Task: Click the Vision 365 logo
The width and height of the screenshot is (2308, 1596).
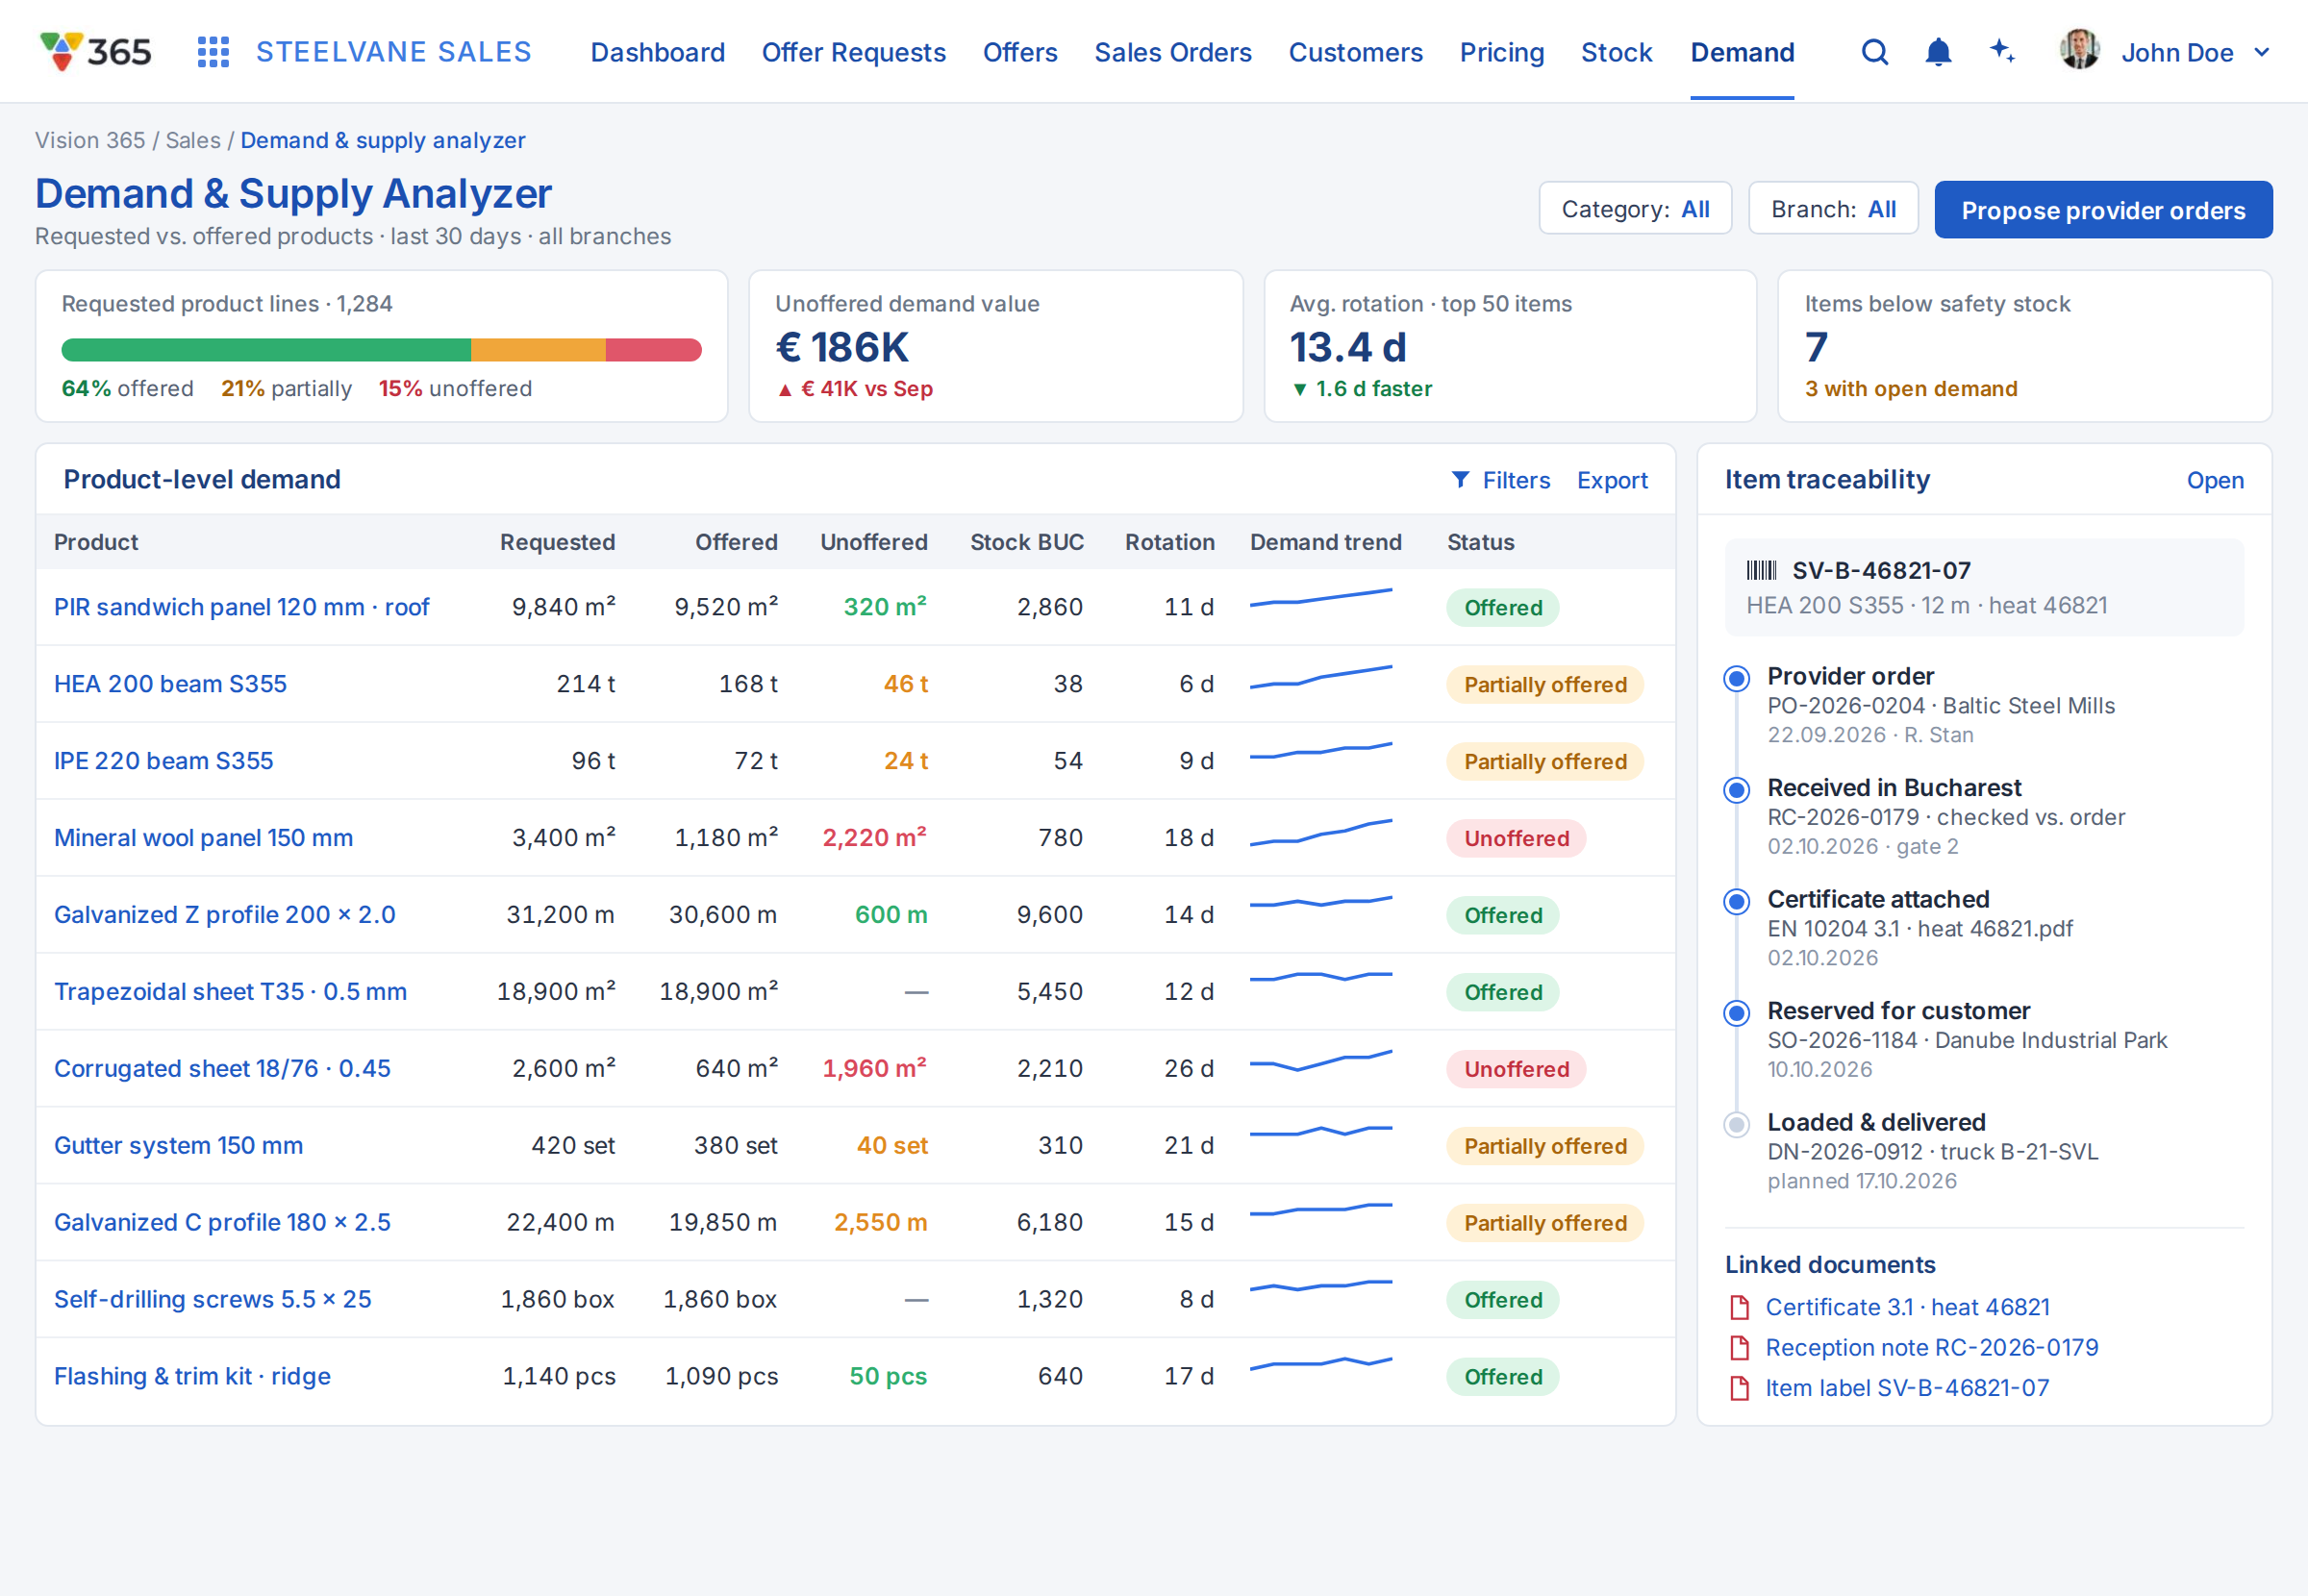Action: 96,52
